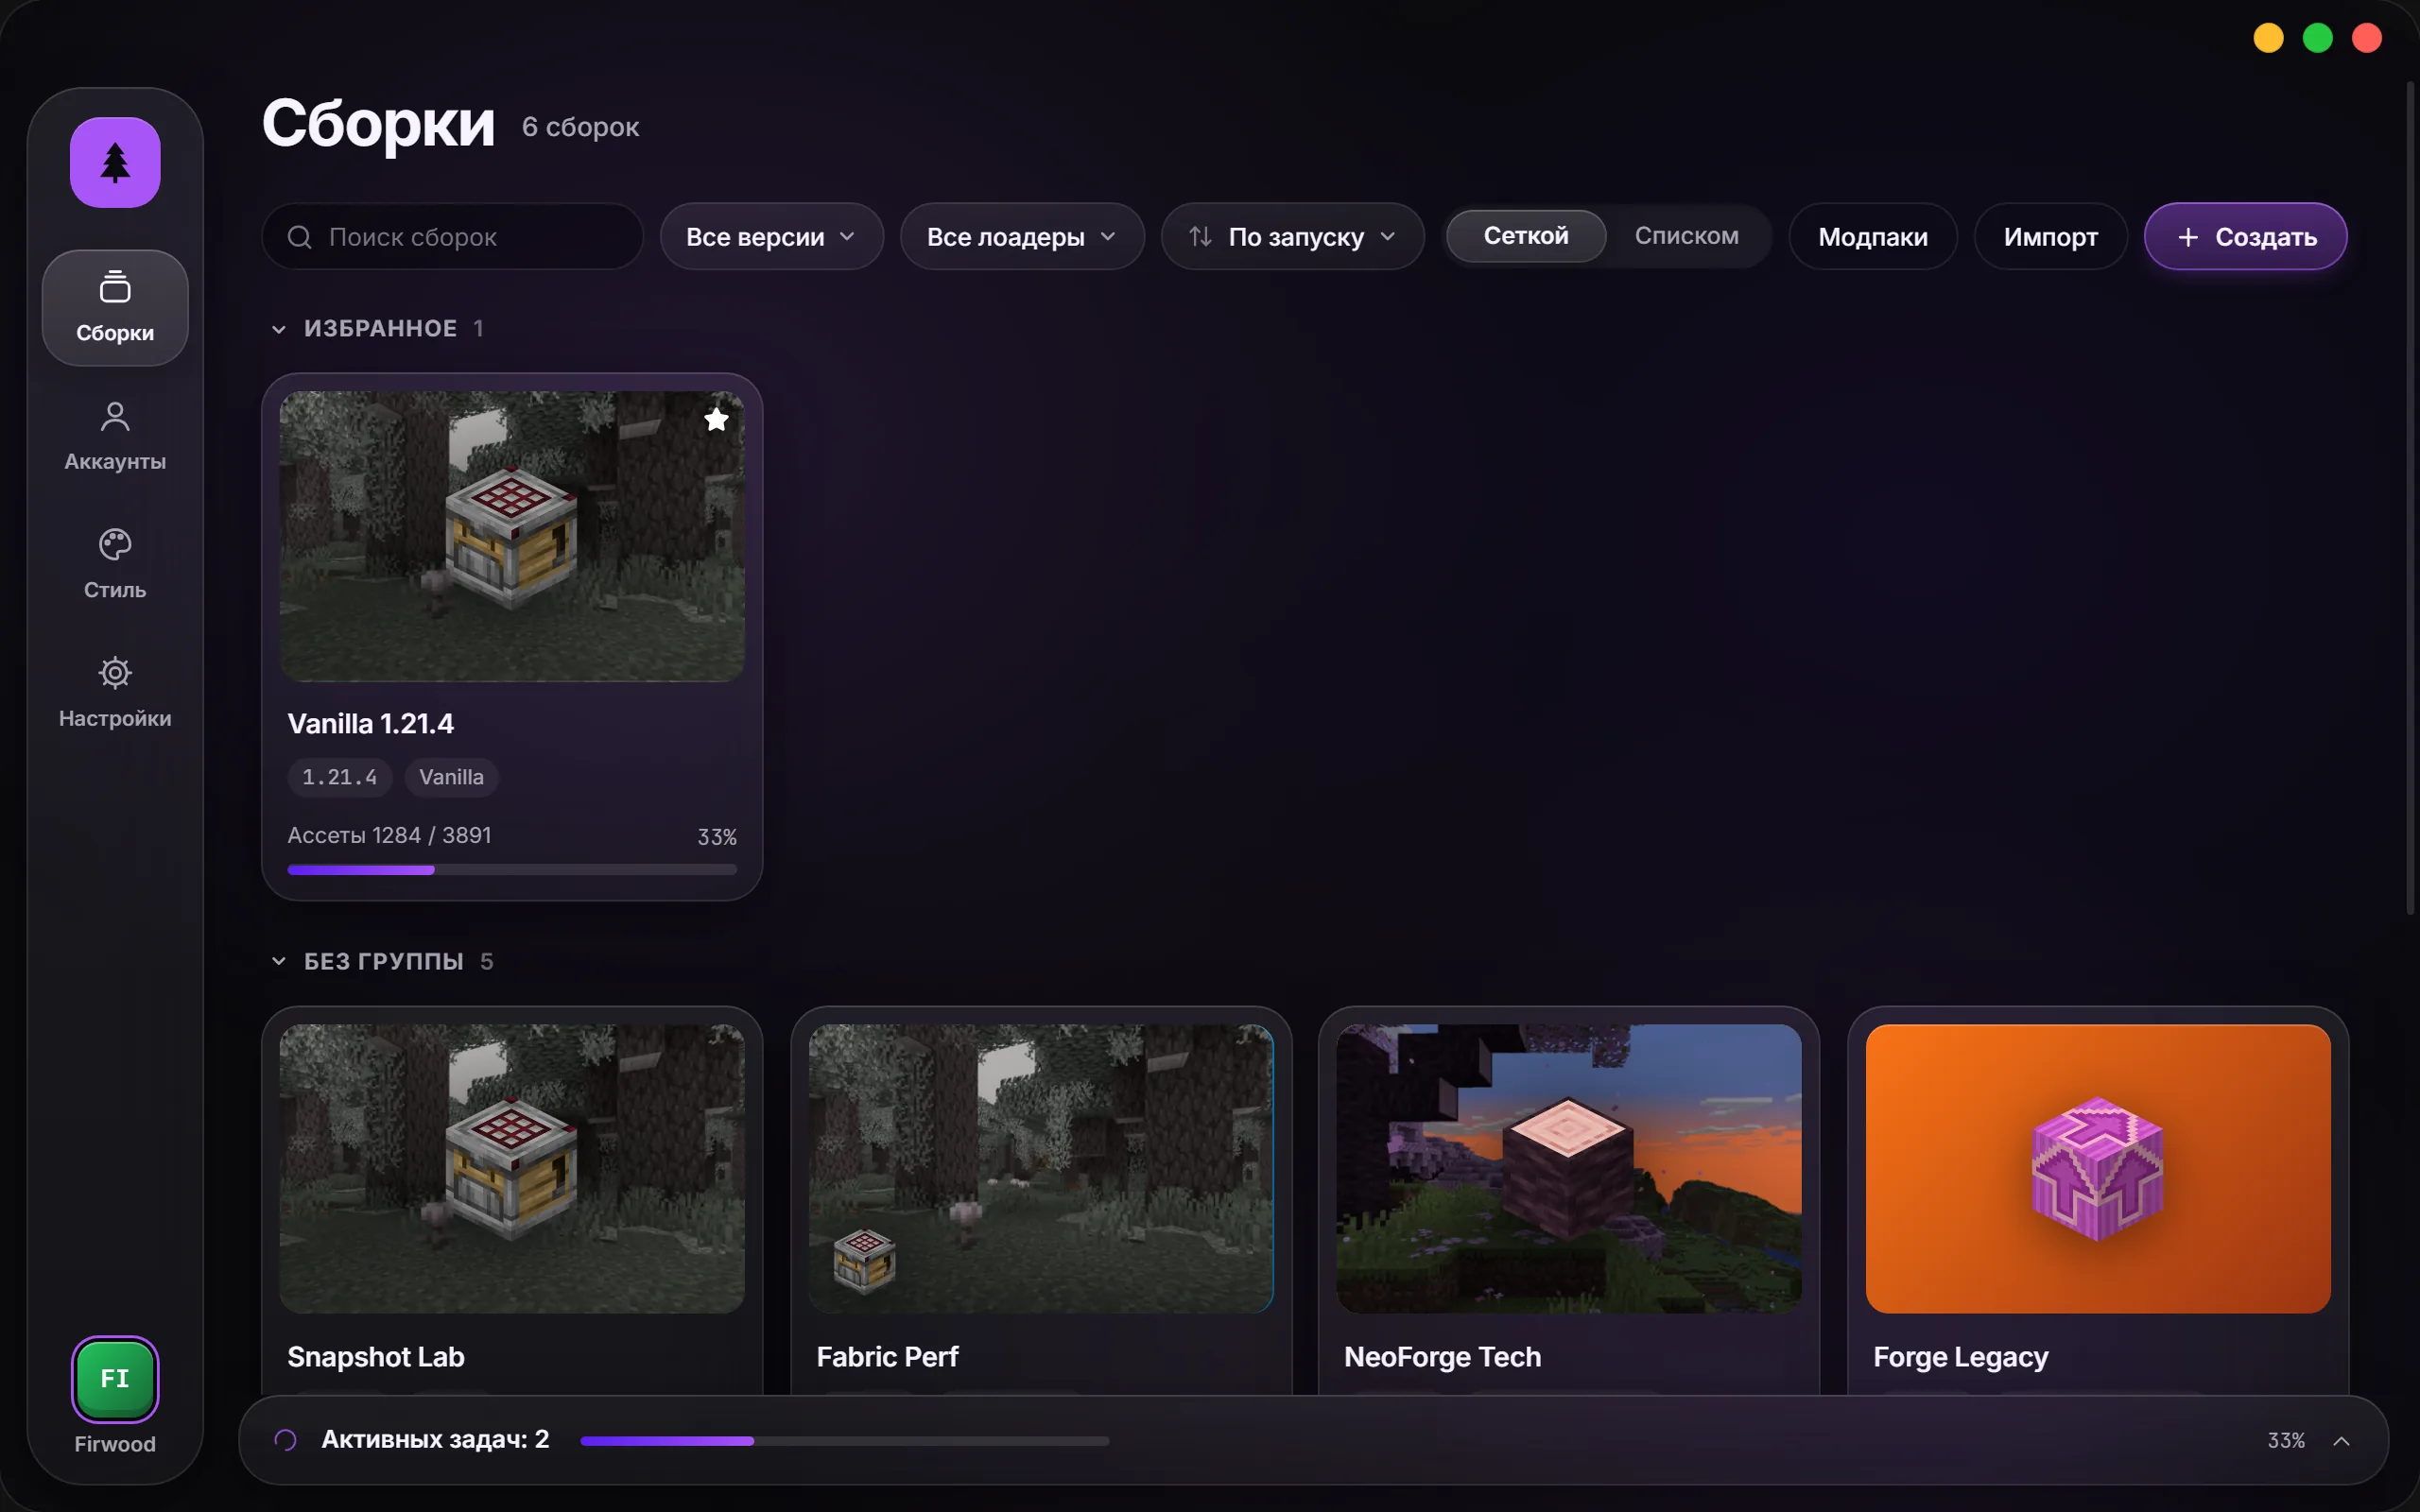2420x1512 pixels.
Task: Focus the Поиск сборок search field
Action: (452, 237)
